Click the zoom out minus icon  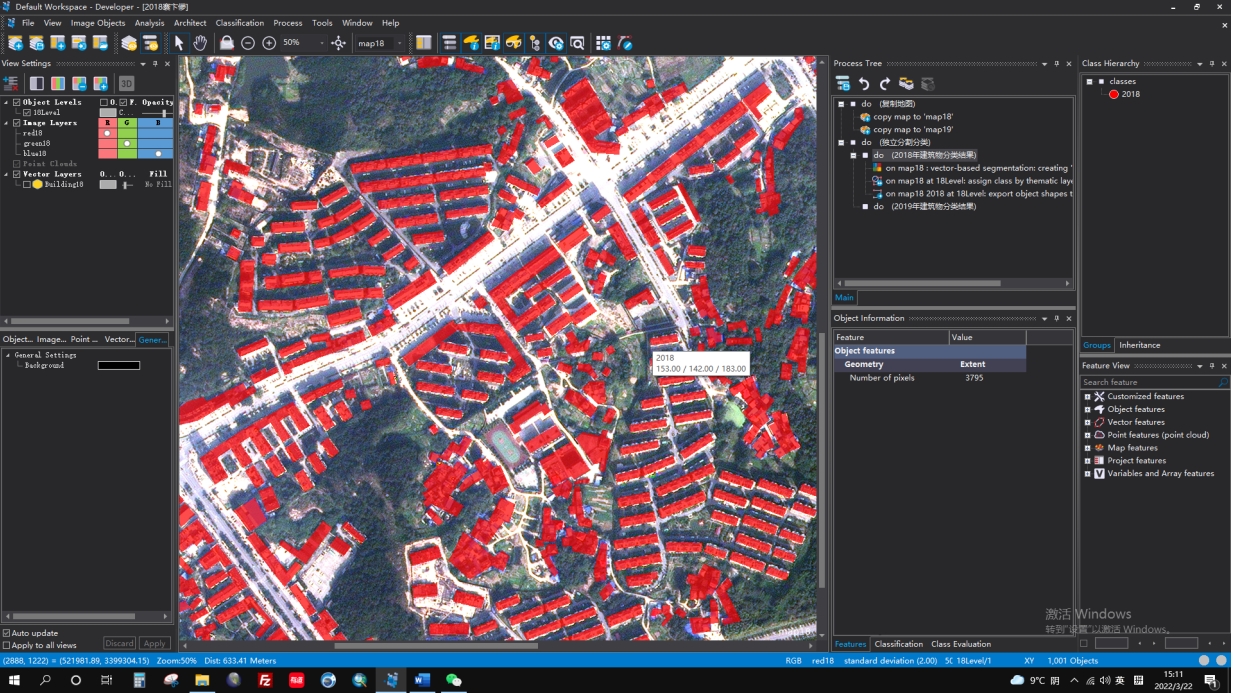(x=248, y=43)
